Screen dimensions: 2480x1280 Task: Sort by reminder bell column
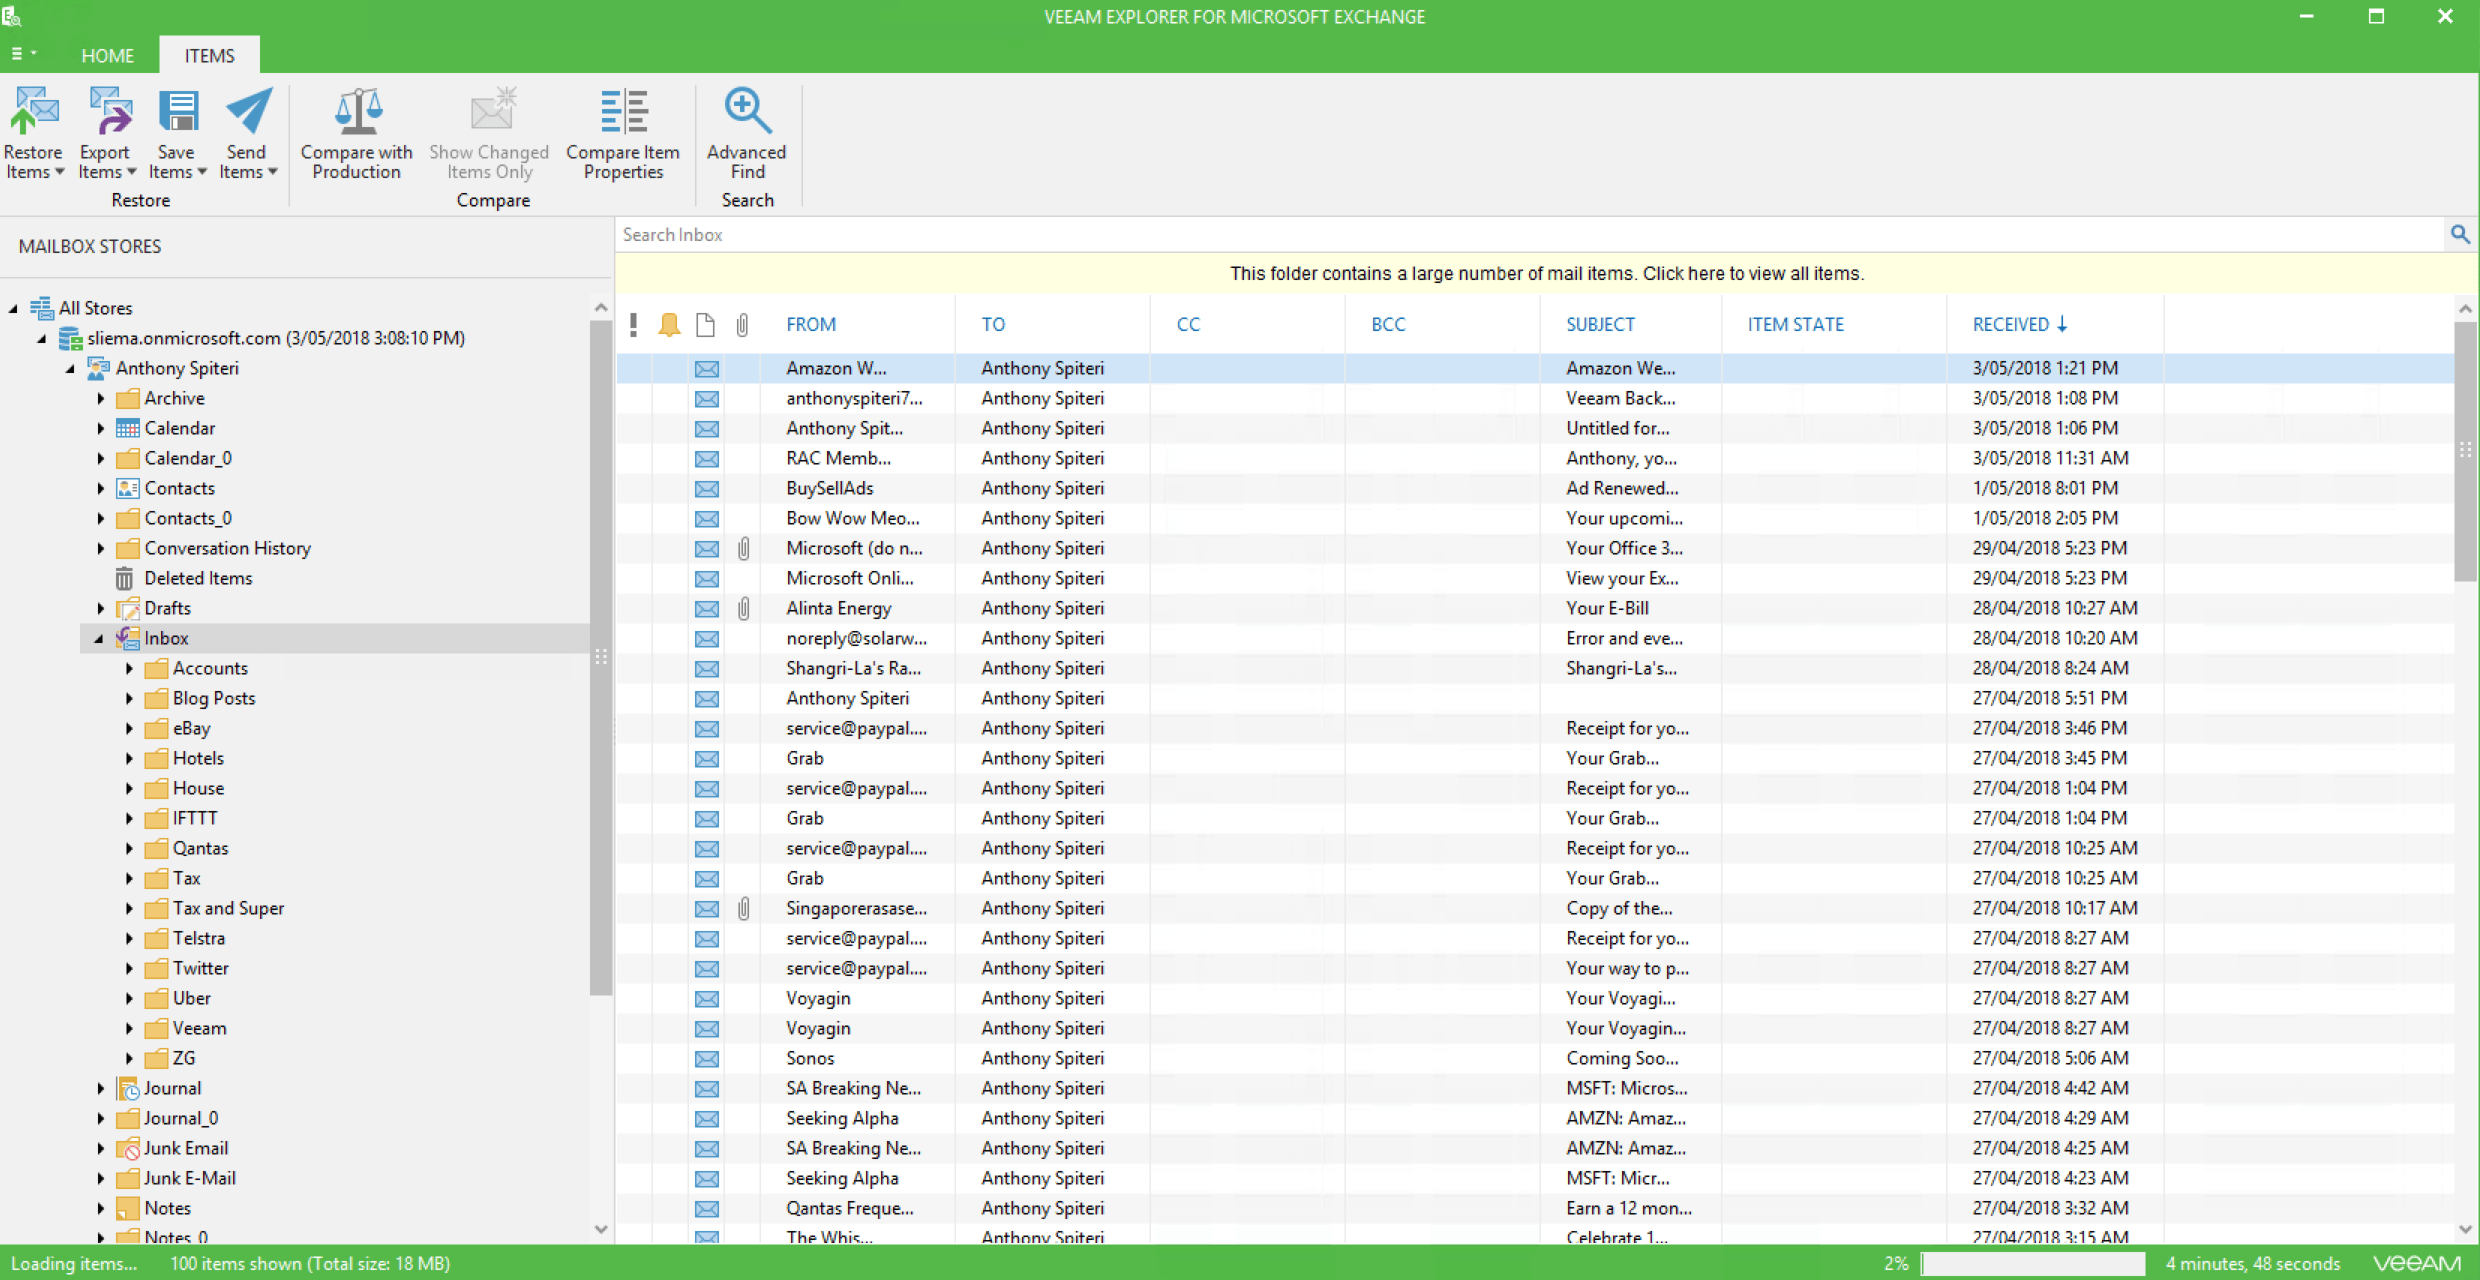click(x=669, y=324)
